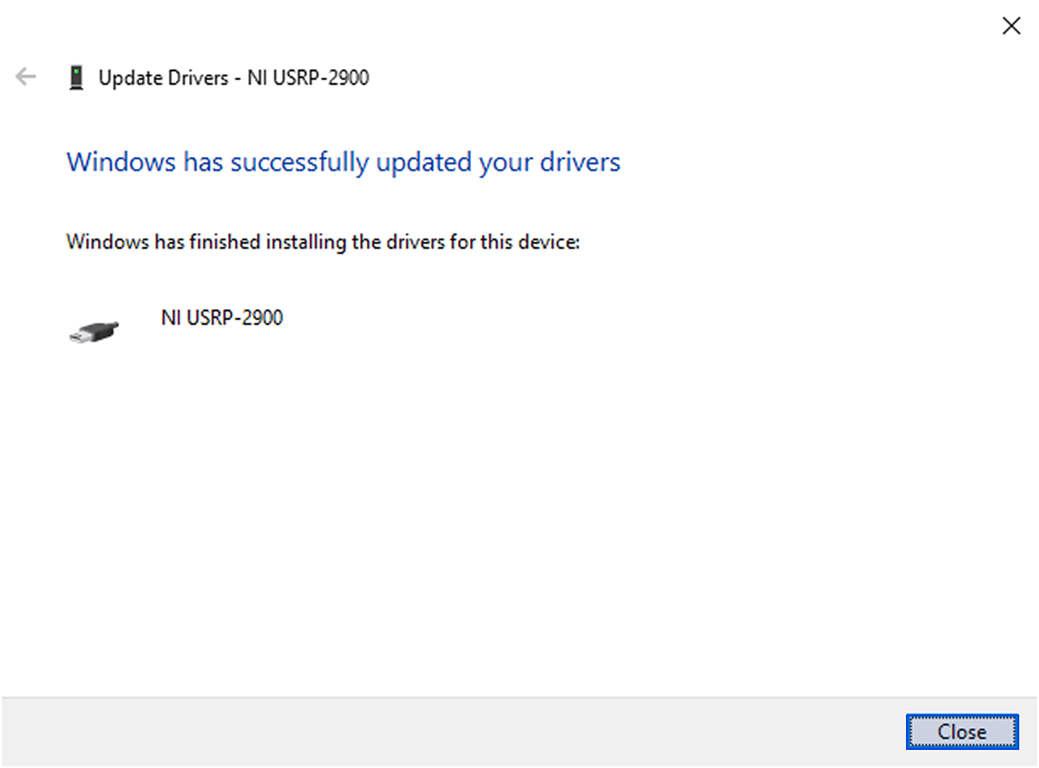Click NI USRP-2900 in the window title
The height and width of the screenshot is (768, 1039).
click(308, 77)
